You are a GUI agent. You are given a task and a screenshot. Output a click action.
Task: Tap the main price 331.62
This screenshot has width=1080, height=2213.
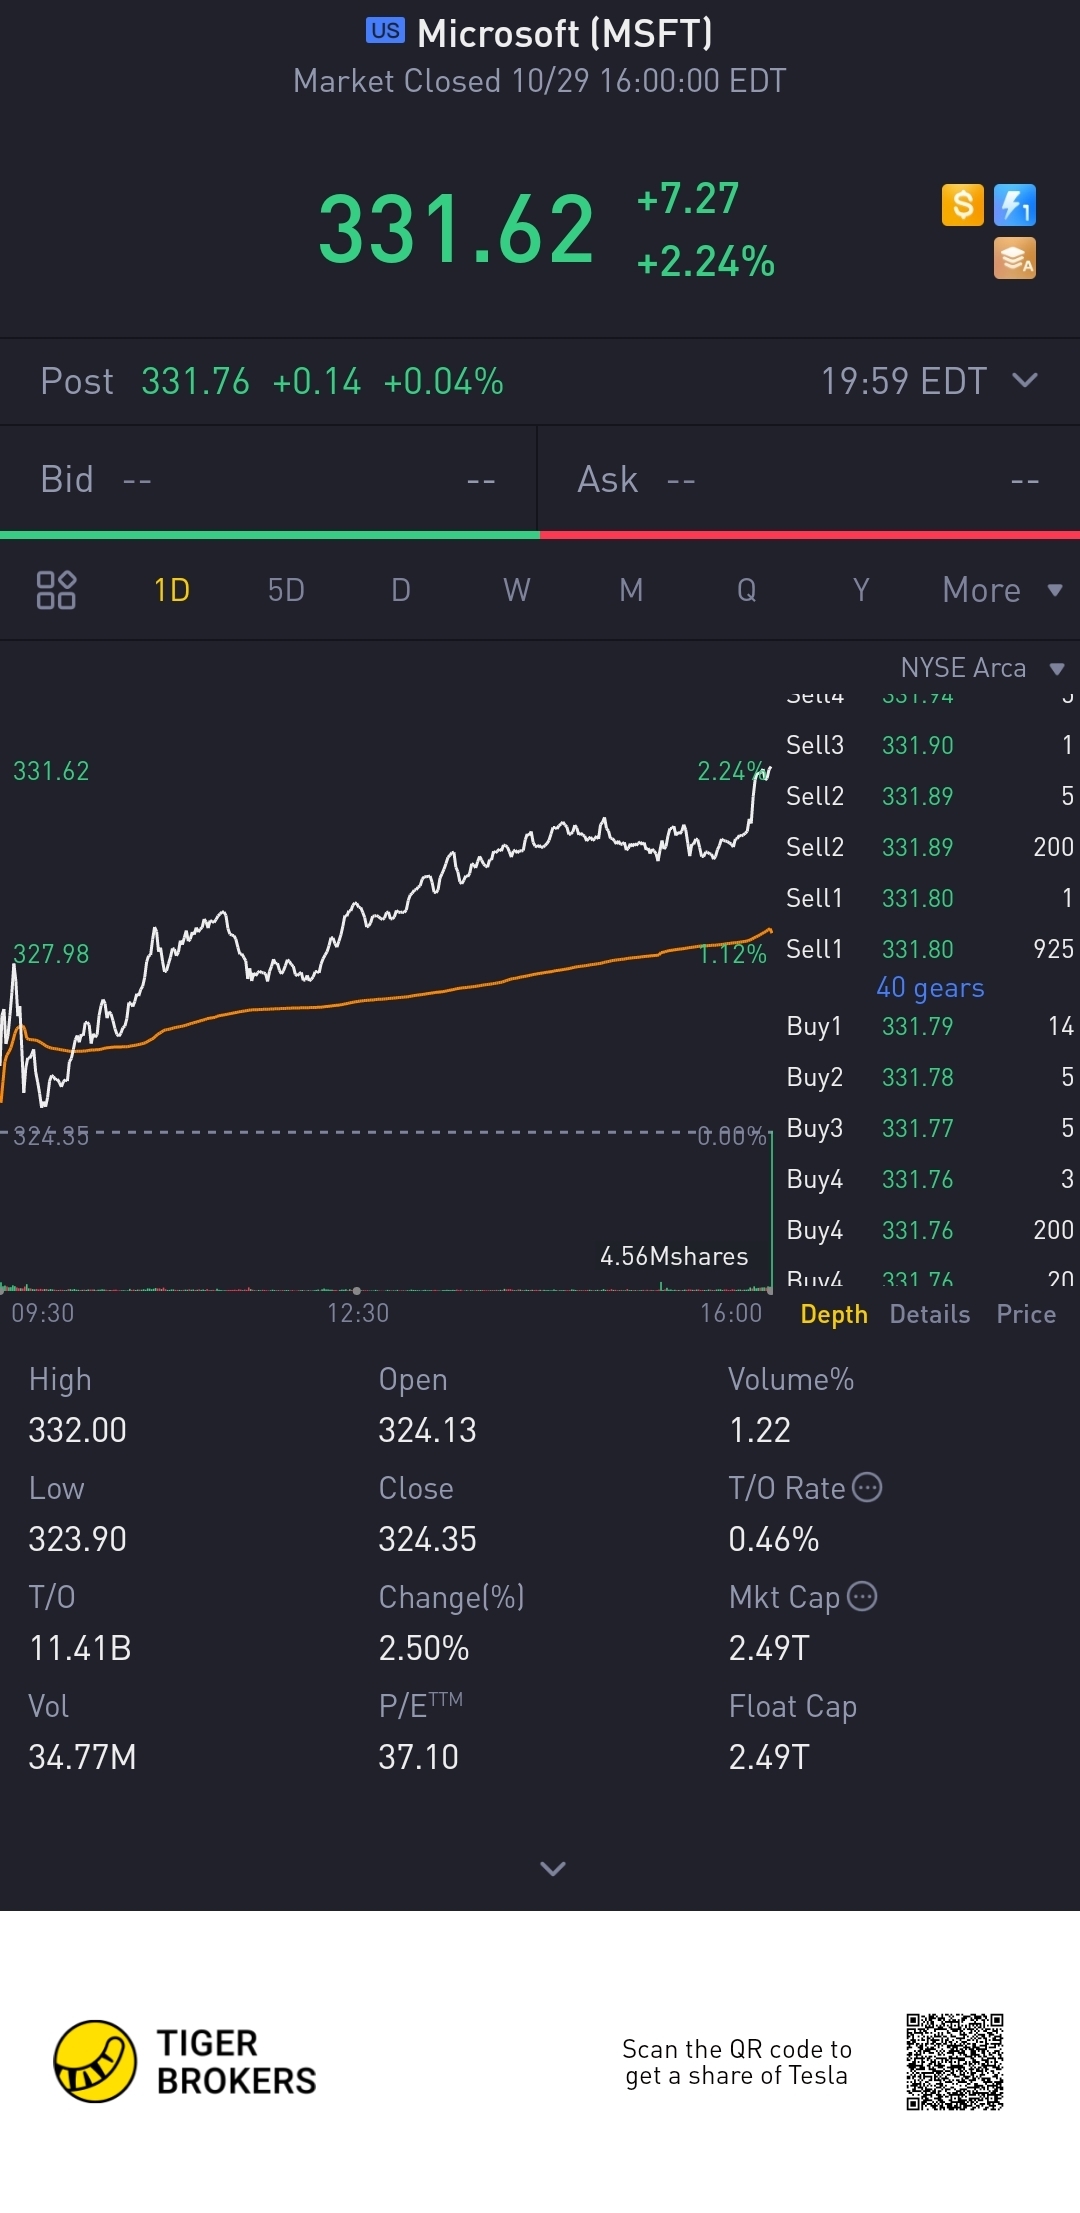click(x=456, y=230)
